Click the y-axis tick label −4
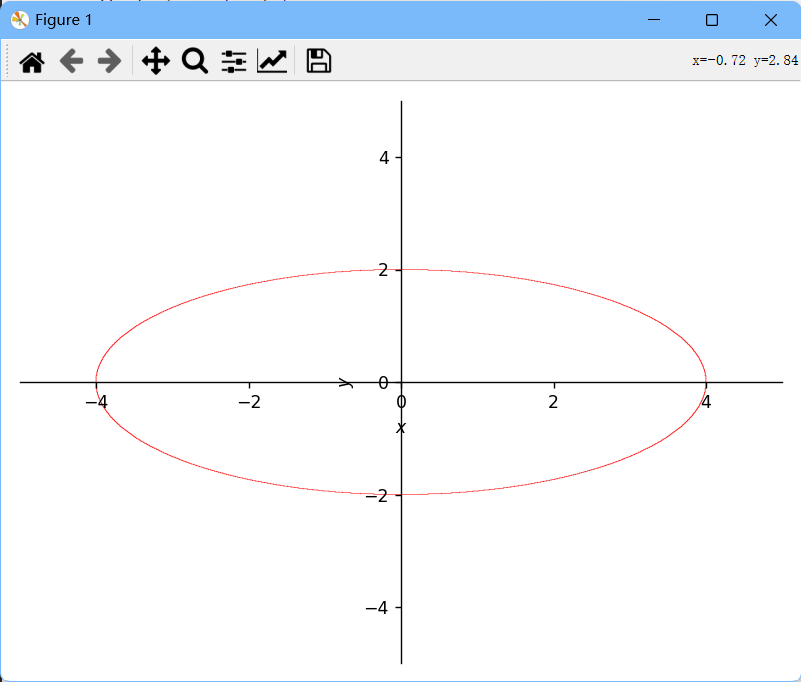 pyautogui.click(x=377, y=608)
